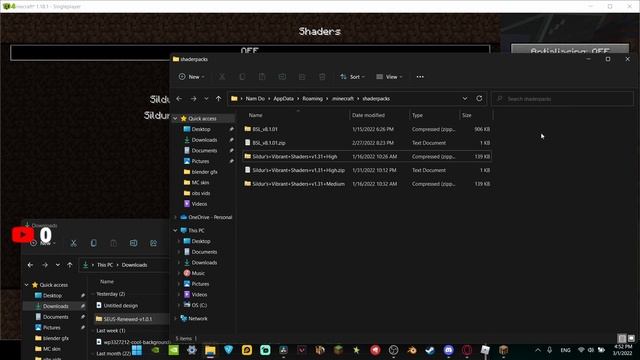Select Sildur's Vibrant Shaders v1.31 High folder
The height and width of the screenshot is (360, 640).
(x=367, y=156)
